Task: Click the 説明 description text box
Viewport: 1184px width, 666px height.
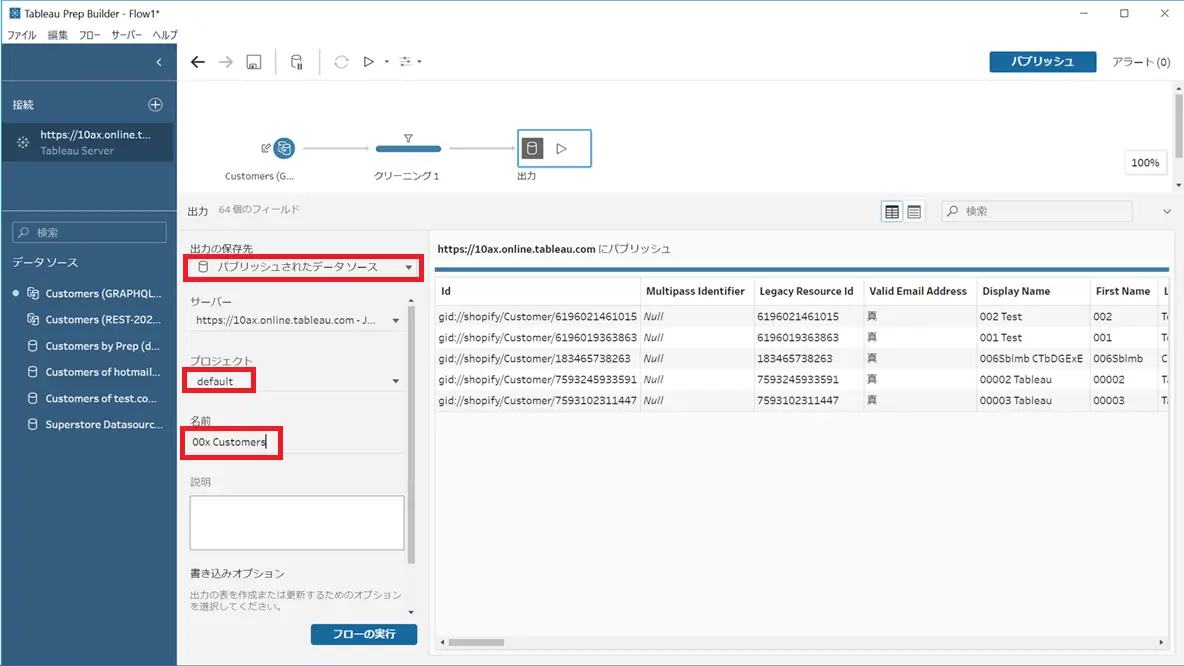Action: (297, 523)
